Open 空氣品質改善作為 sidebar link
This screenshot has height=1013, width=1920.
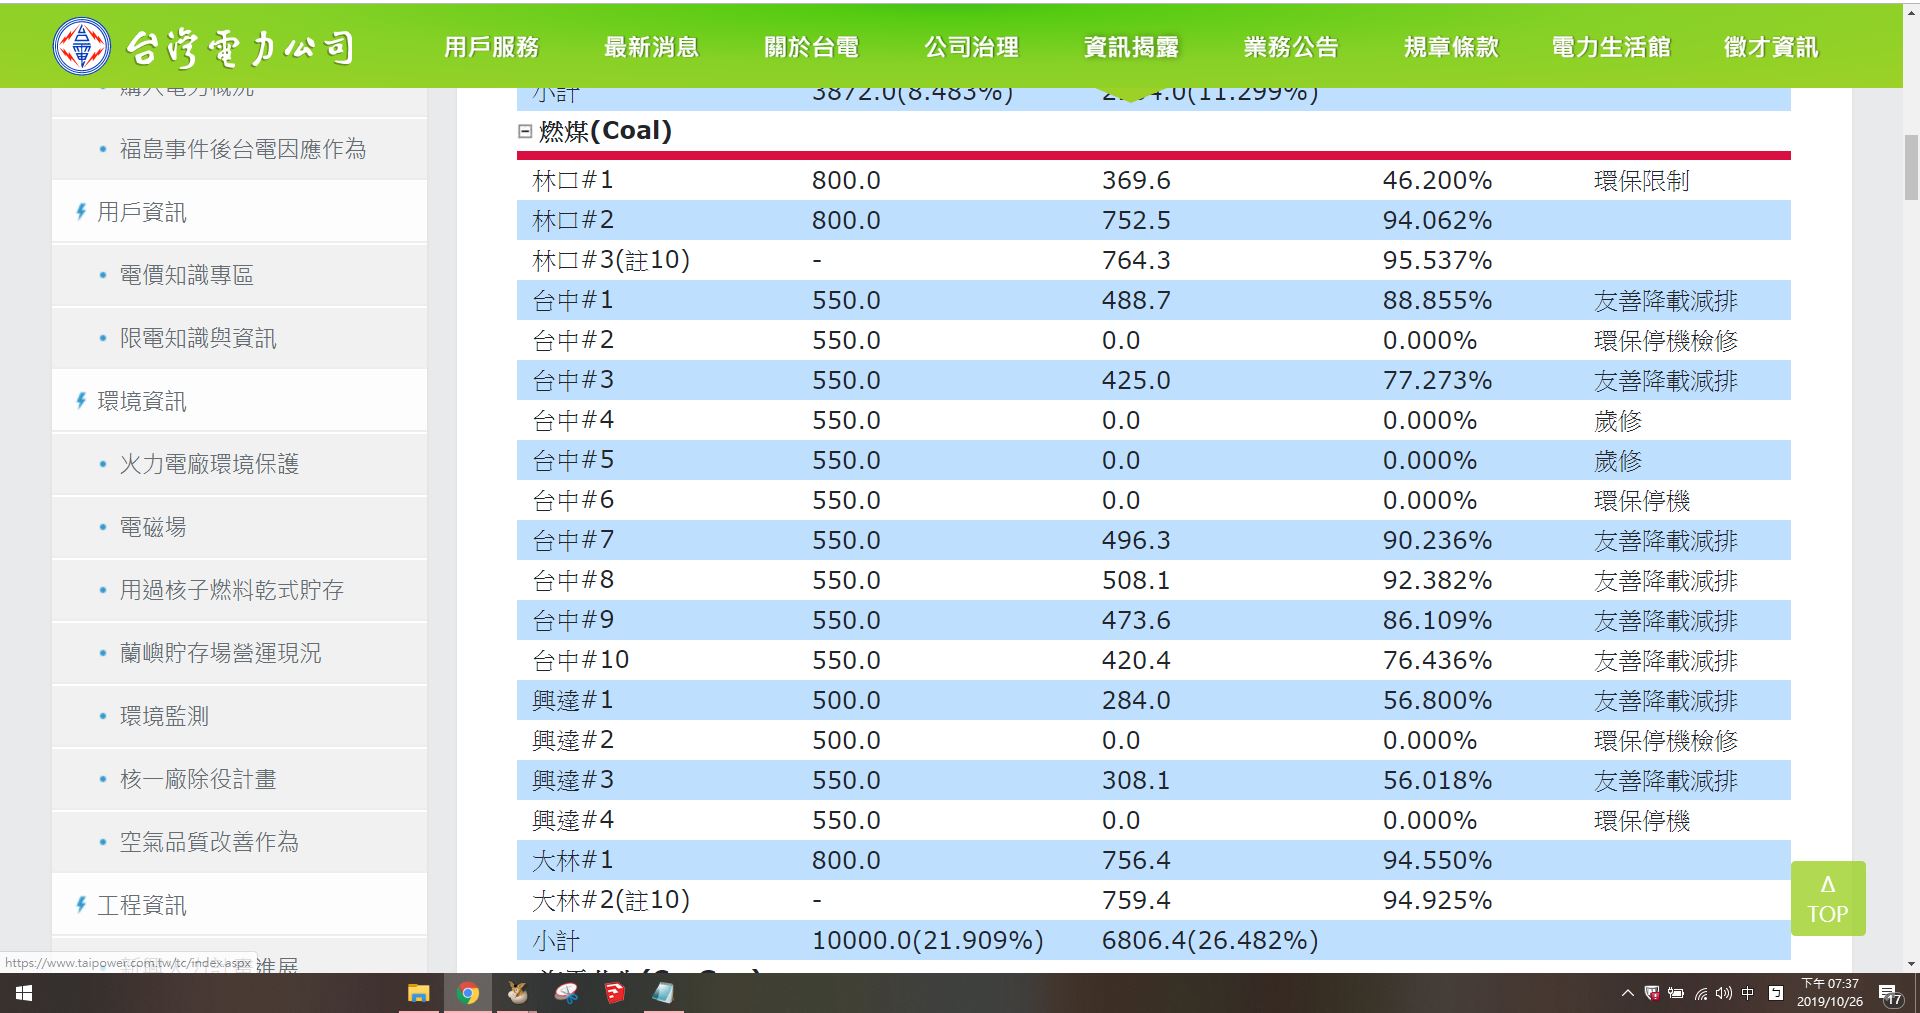(x=209, y=842)
